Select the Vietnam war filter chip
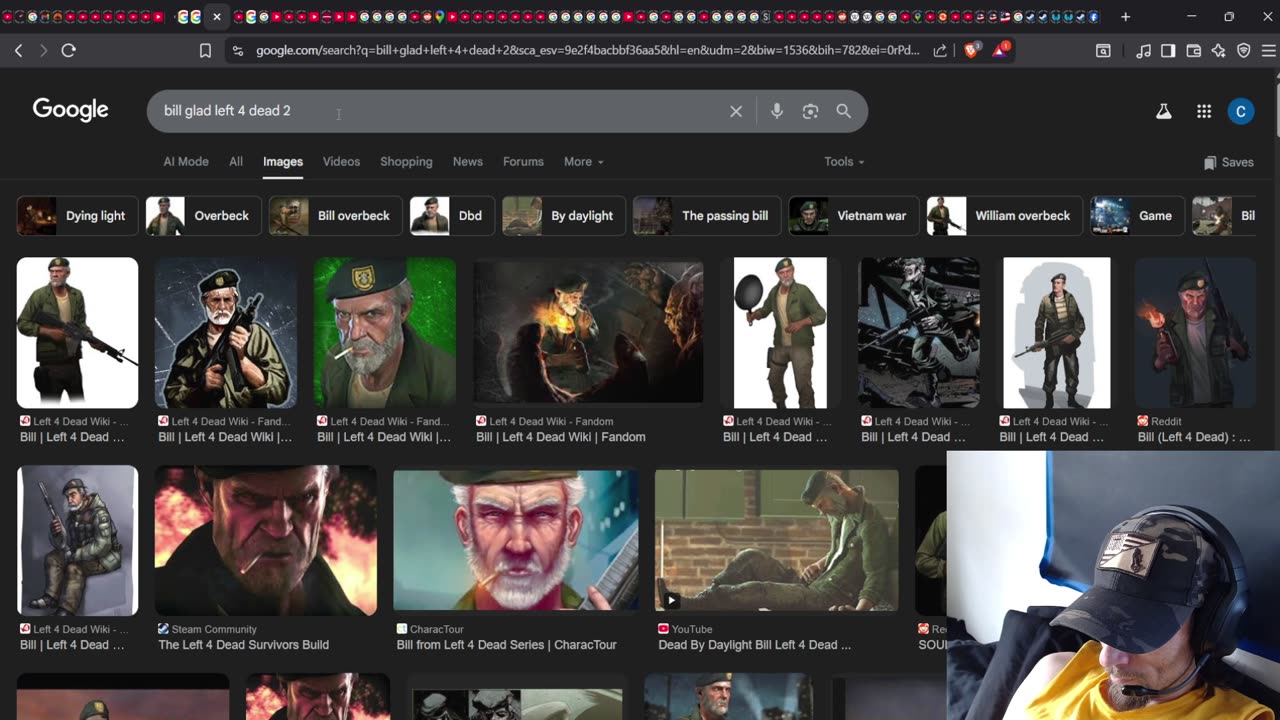This screenshot has height=720, width=1280. click(854, 216)
